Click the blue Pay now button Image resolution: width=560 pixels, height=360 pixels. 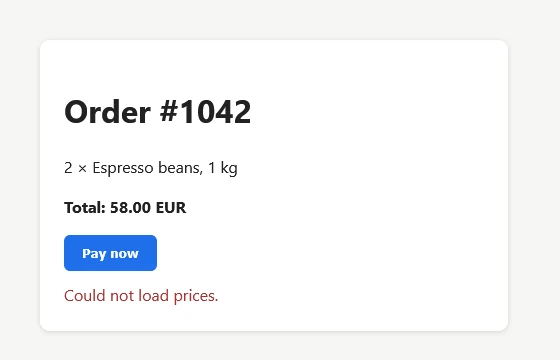pyautogui.click(x=110, y=253)
